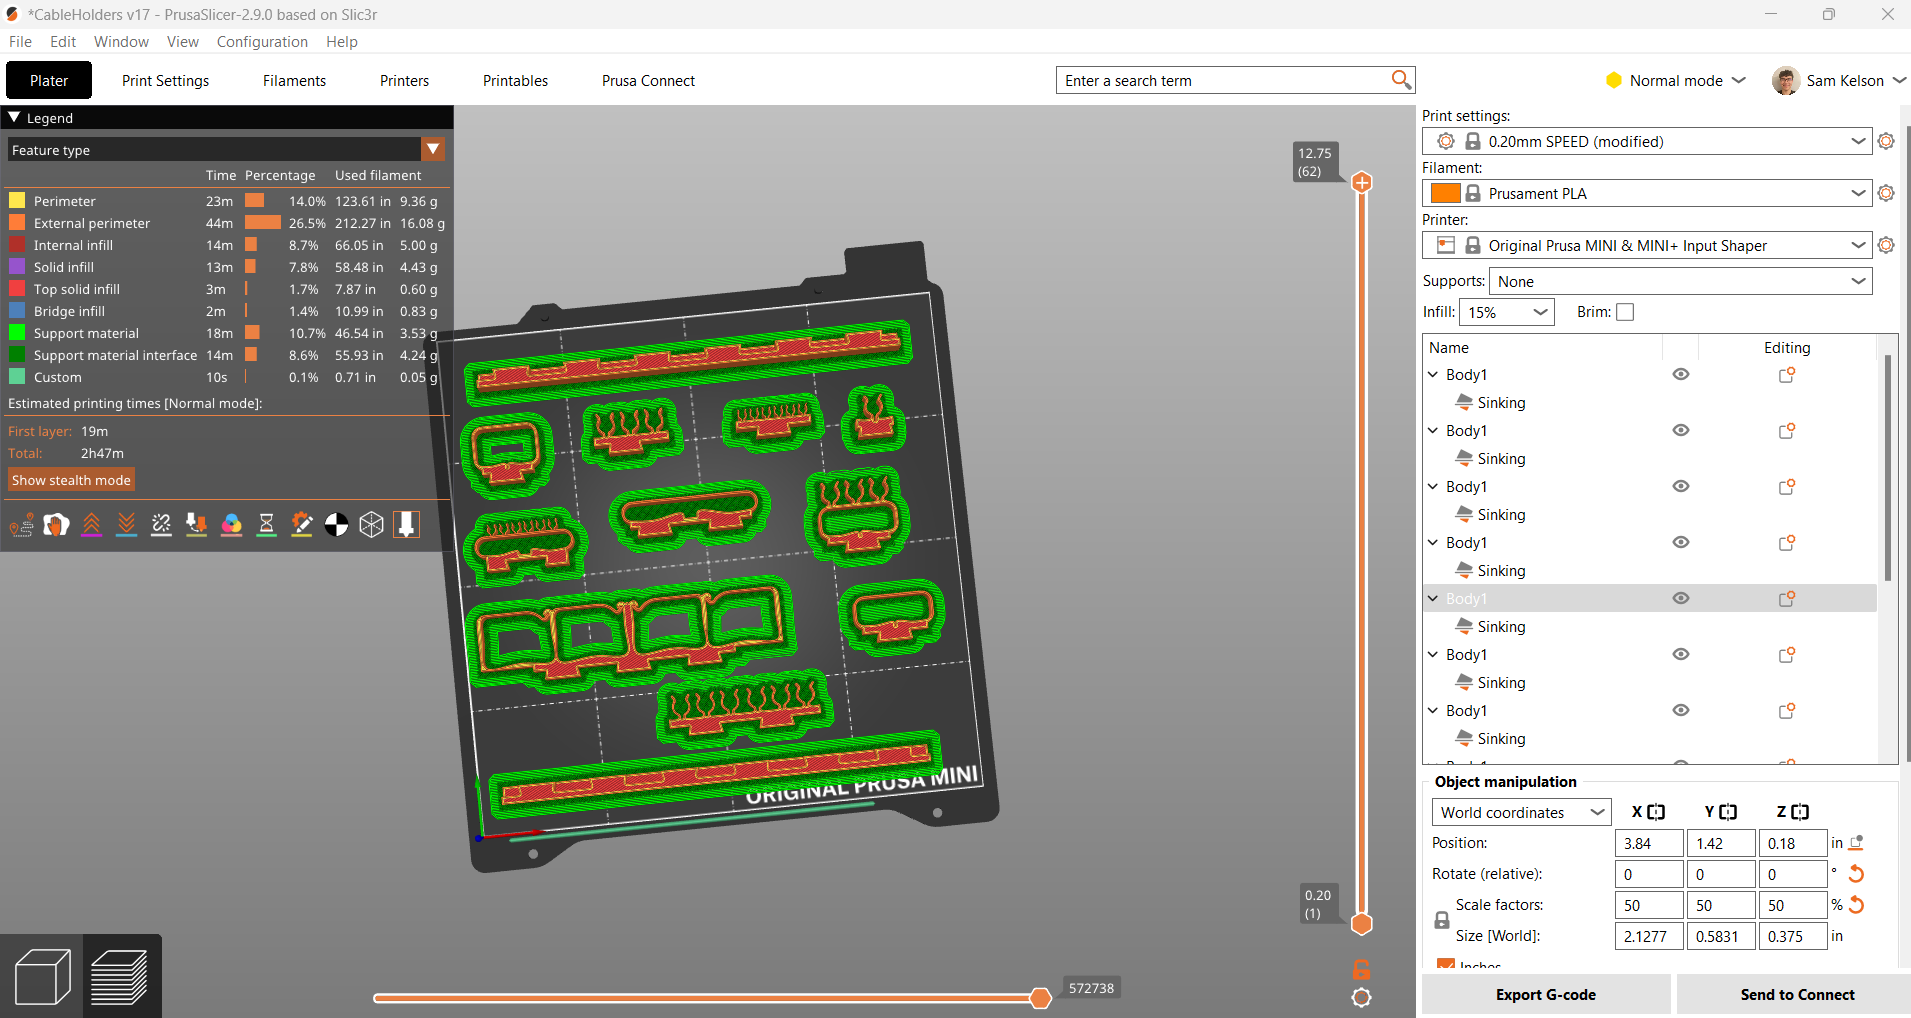The image size is (1911, 1018).
Task: Open layer slider cog settings icon
Action: (x=1361, y=997)
